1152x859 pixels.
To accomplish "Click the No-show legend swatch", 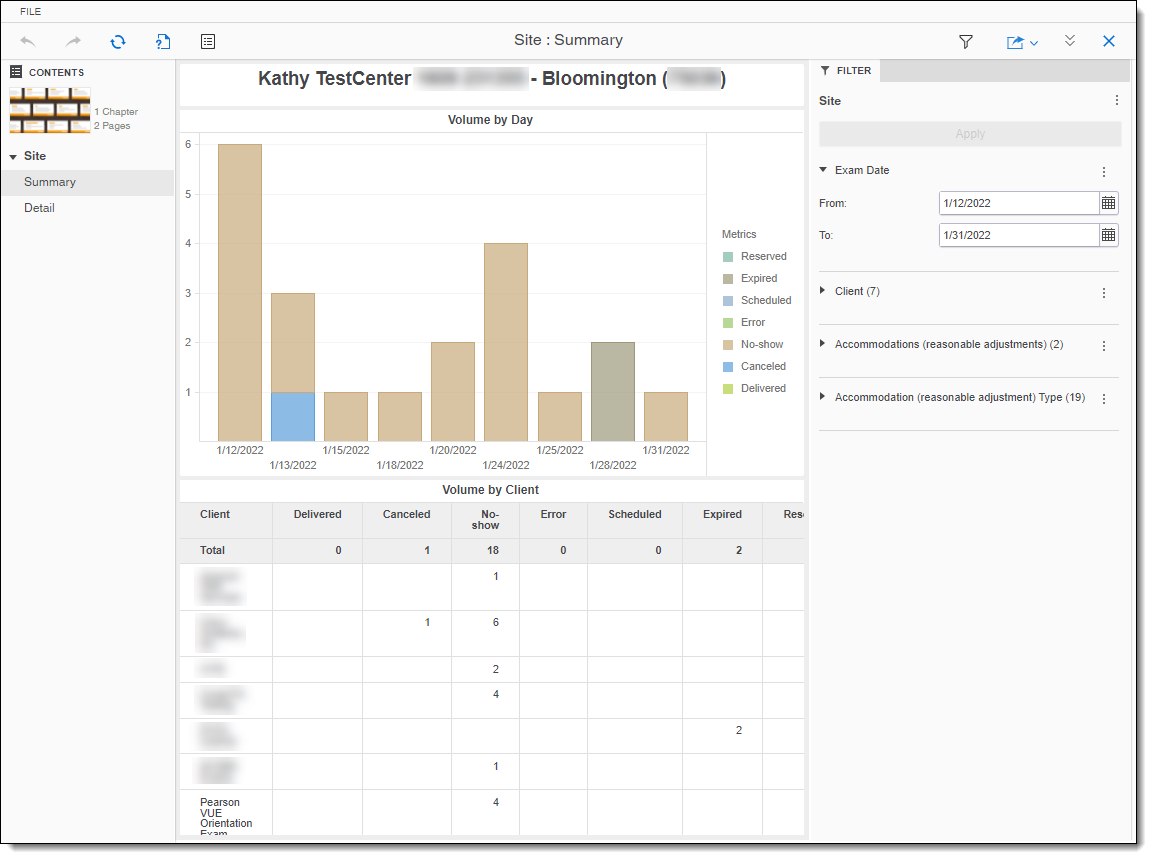I will pyautogui.click(x=728, y=345).
